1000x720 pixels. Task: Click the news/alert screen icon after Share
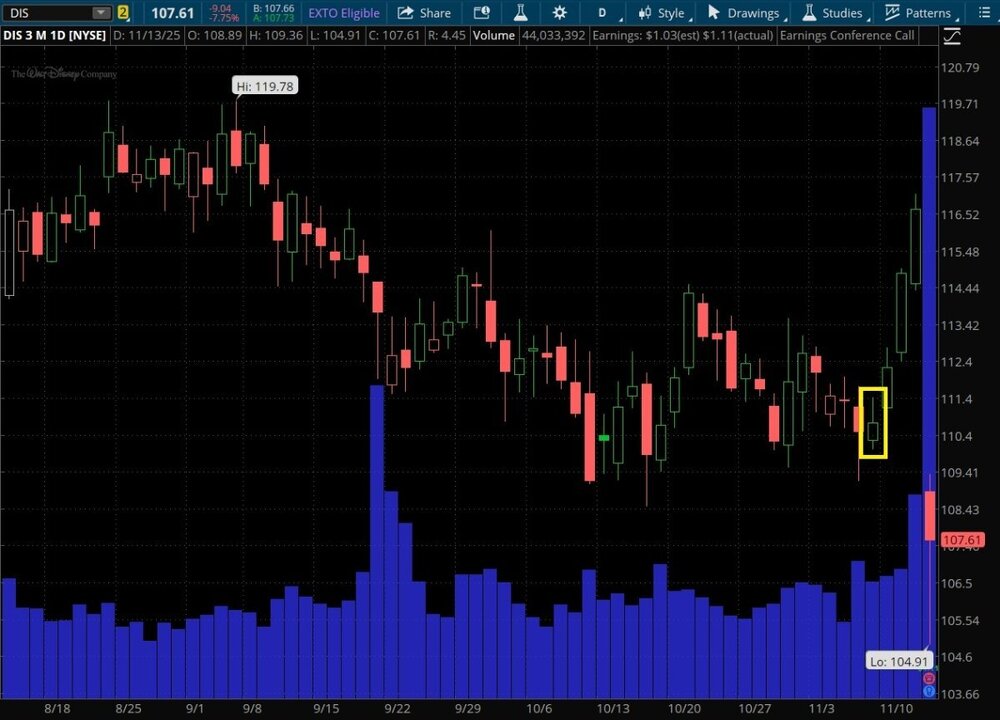point(482,13)
